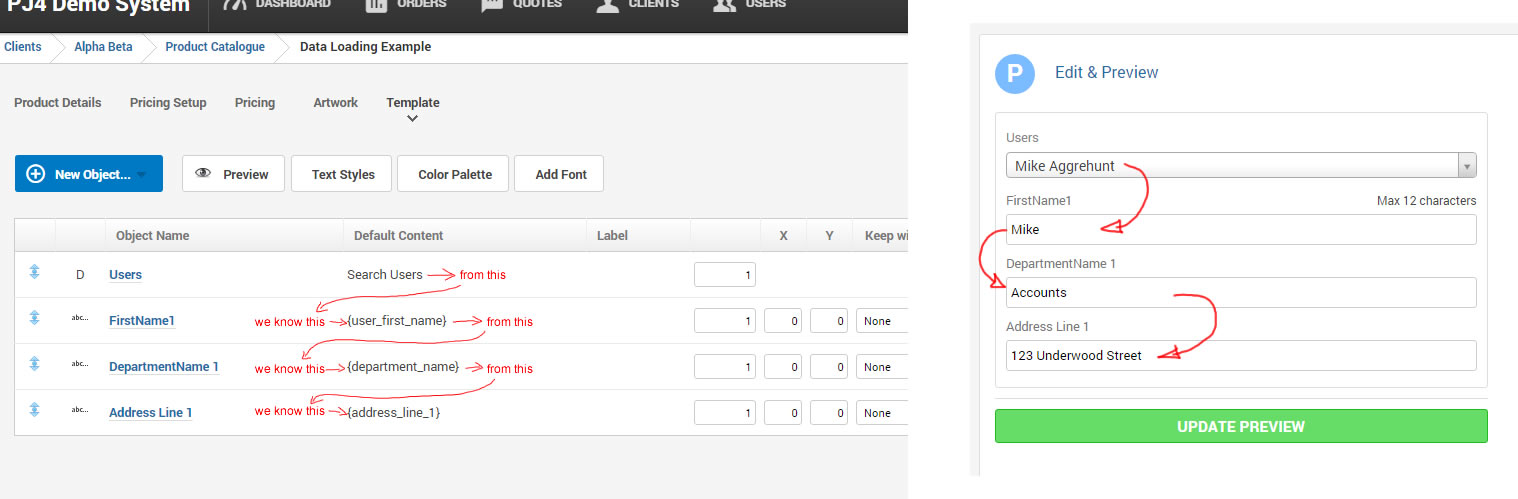The height and width of the screenshot is (499, 1518).
Task: Click the DepartmentName 1 field containing Accounts
Action: 1241,292
